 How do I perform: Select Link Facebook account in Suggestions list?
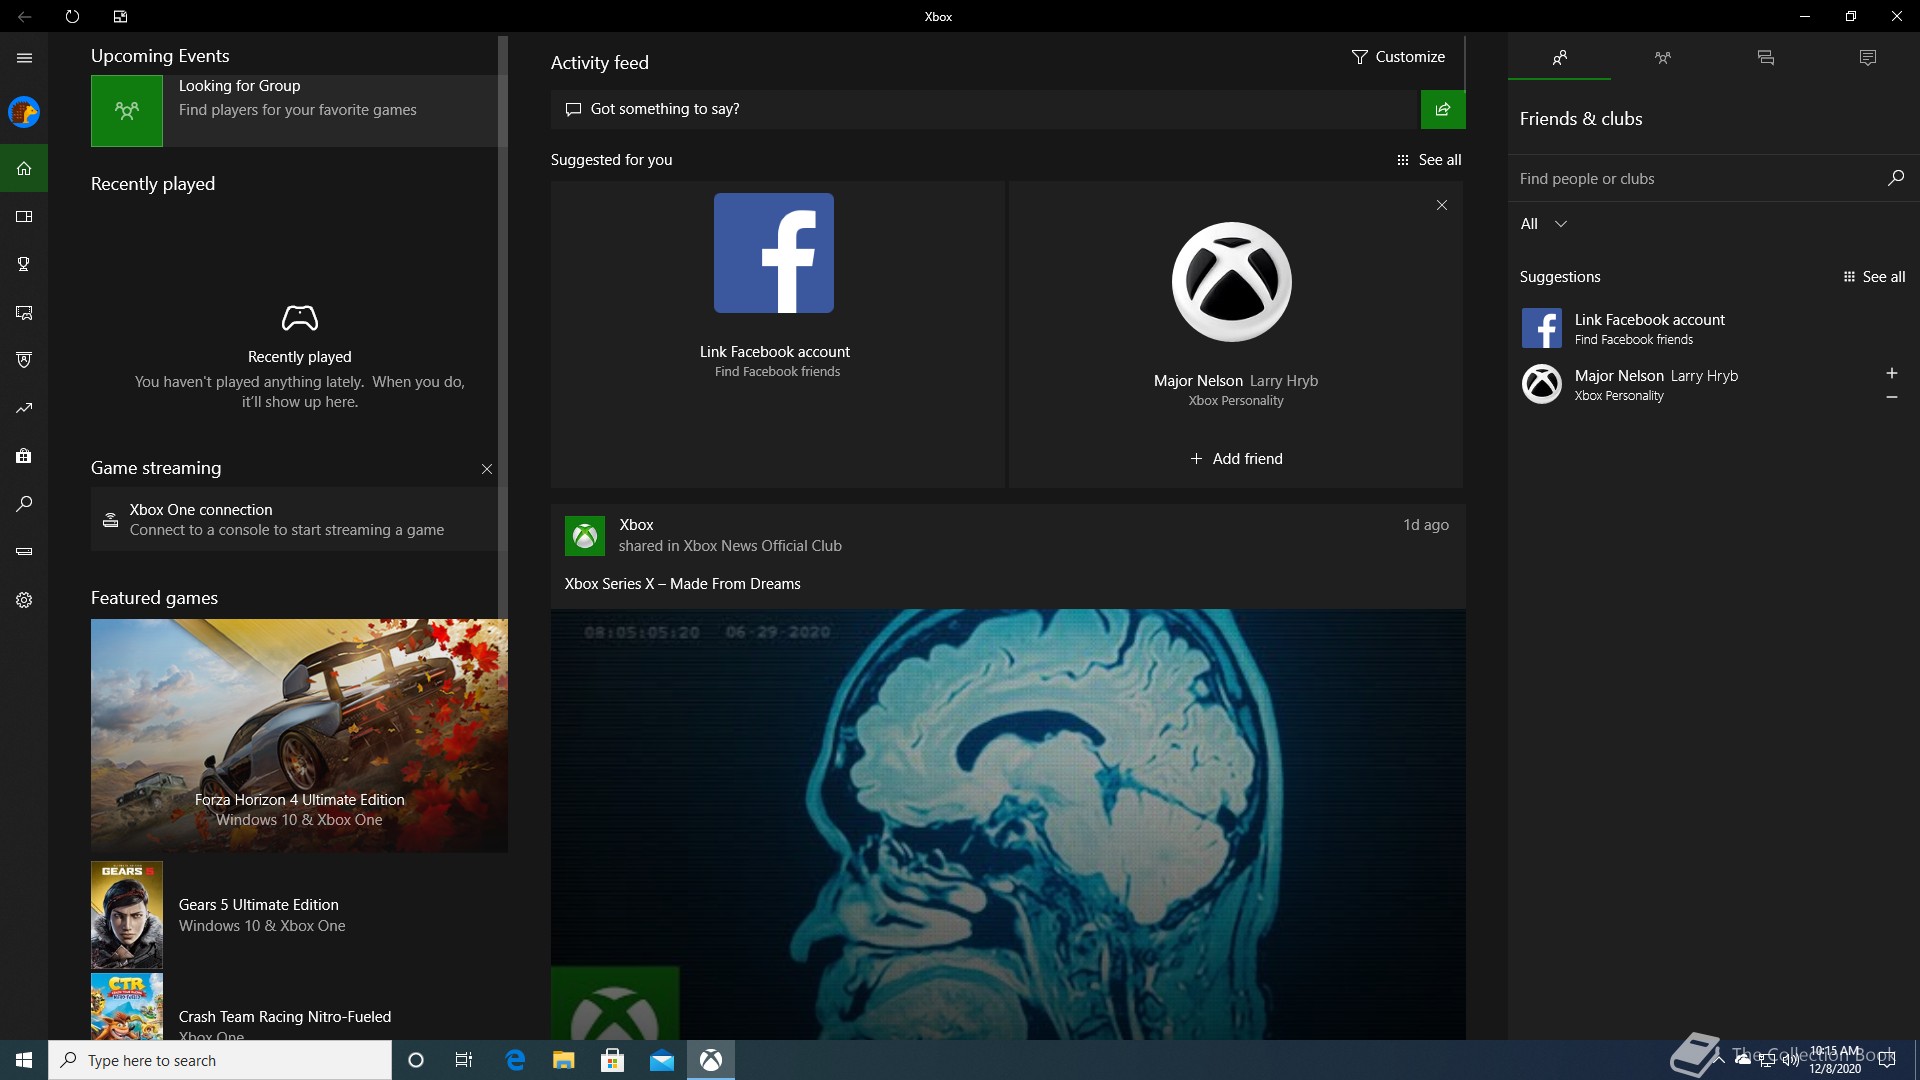pos(1712,328)
